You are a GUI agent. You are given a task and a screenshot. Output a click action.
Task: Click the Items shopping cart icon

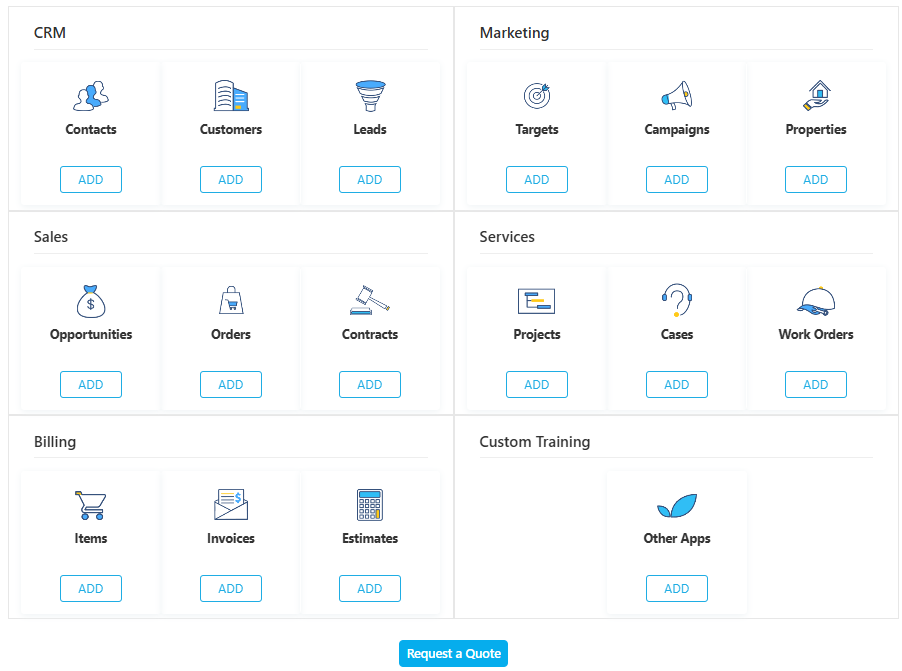pos(91,505)
